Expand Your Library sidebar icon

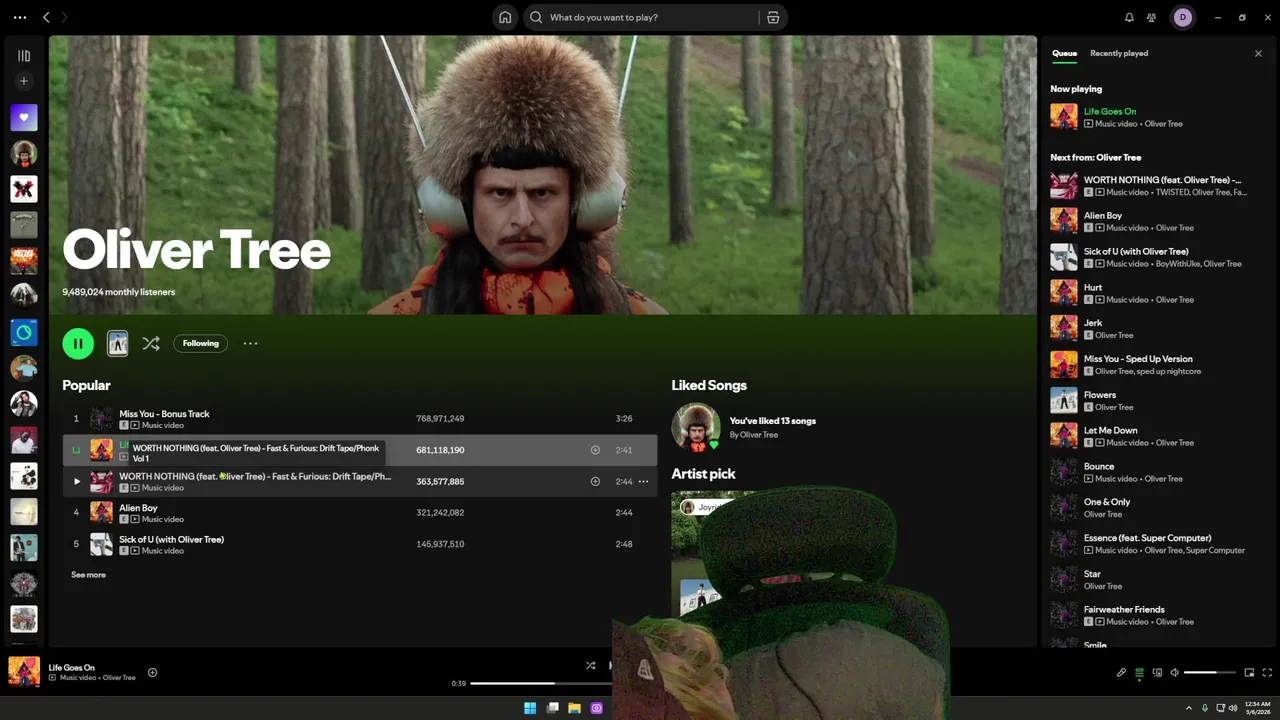click(24, 56)
